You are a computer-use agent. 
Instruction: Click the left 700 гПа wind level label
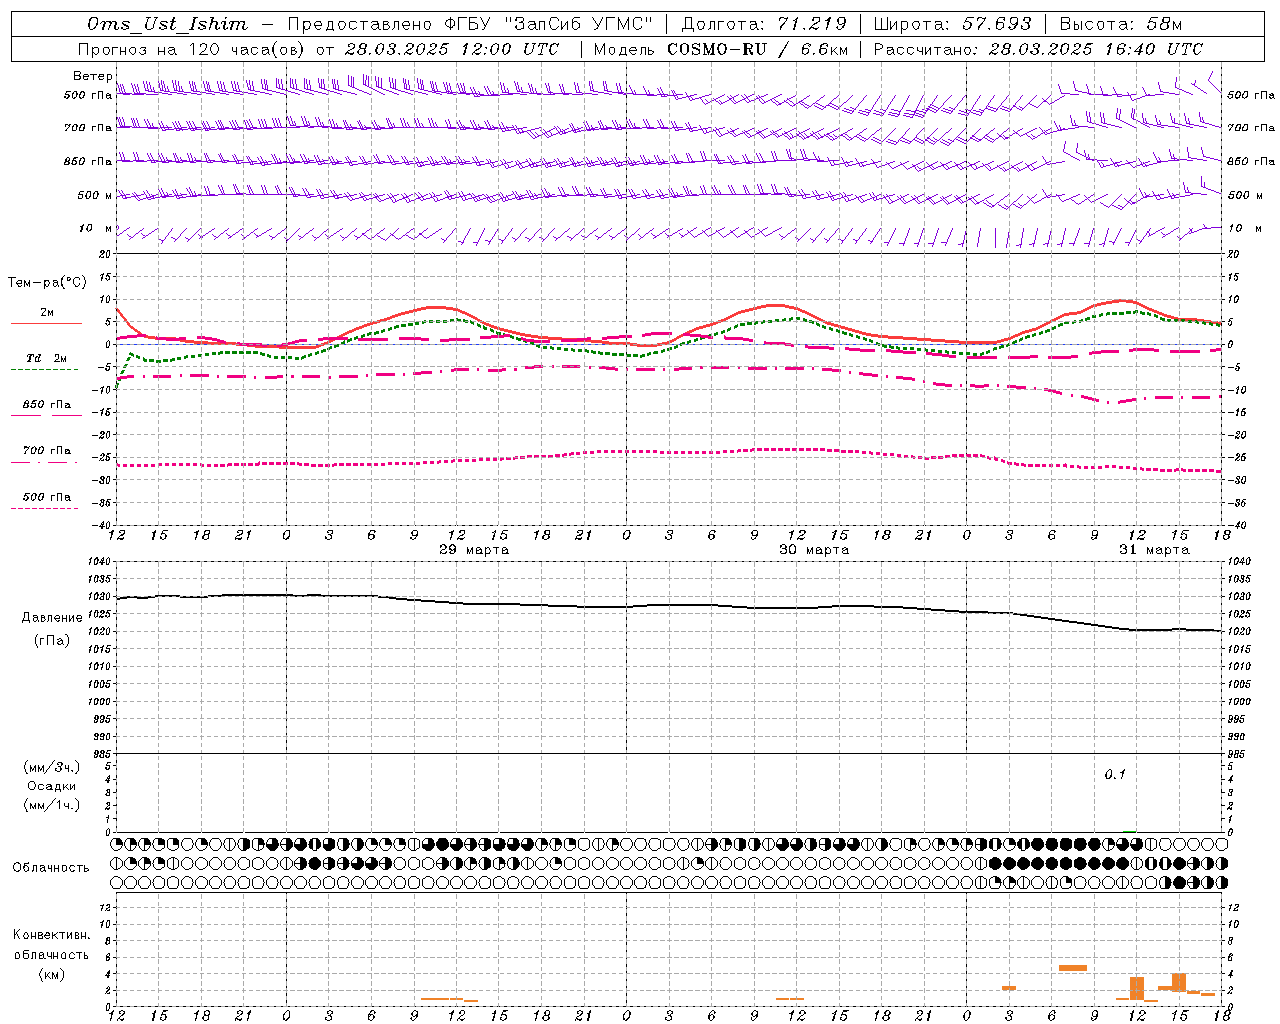(88, 128)
